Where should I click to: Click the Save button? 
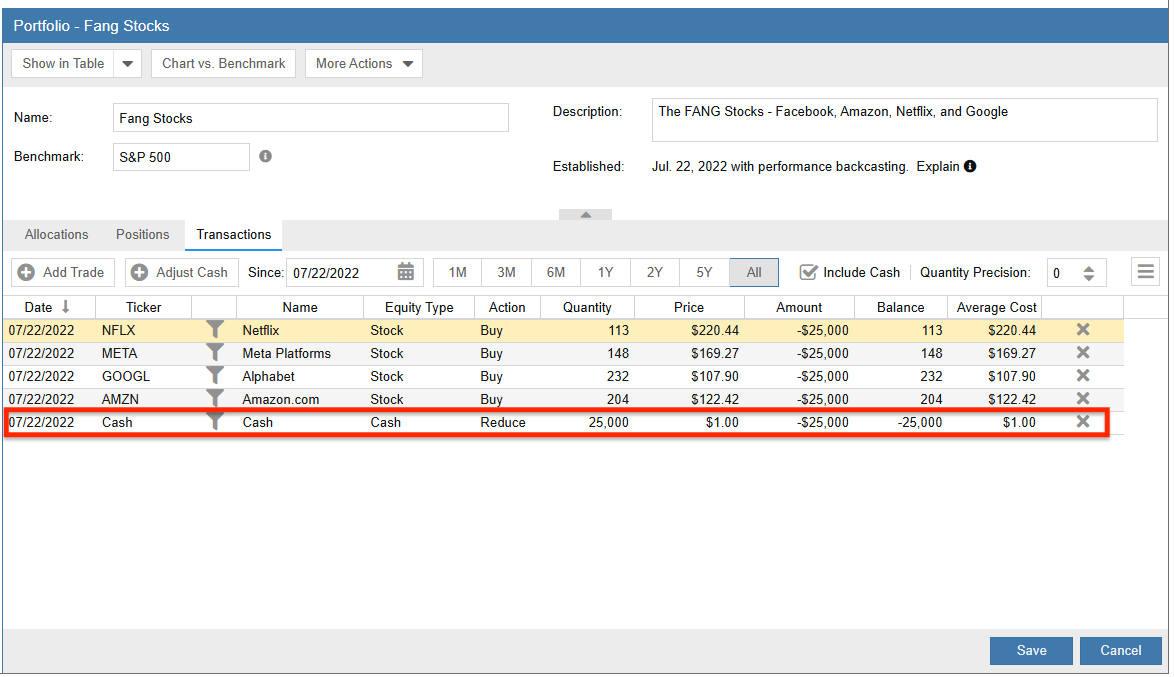(x=1031, y=651)
